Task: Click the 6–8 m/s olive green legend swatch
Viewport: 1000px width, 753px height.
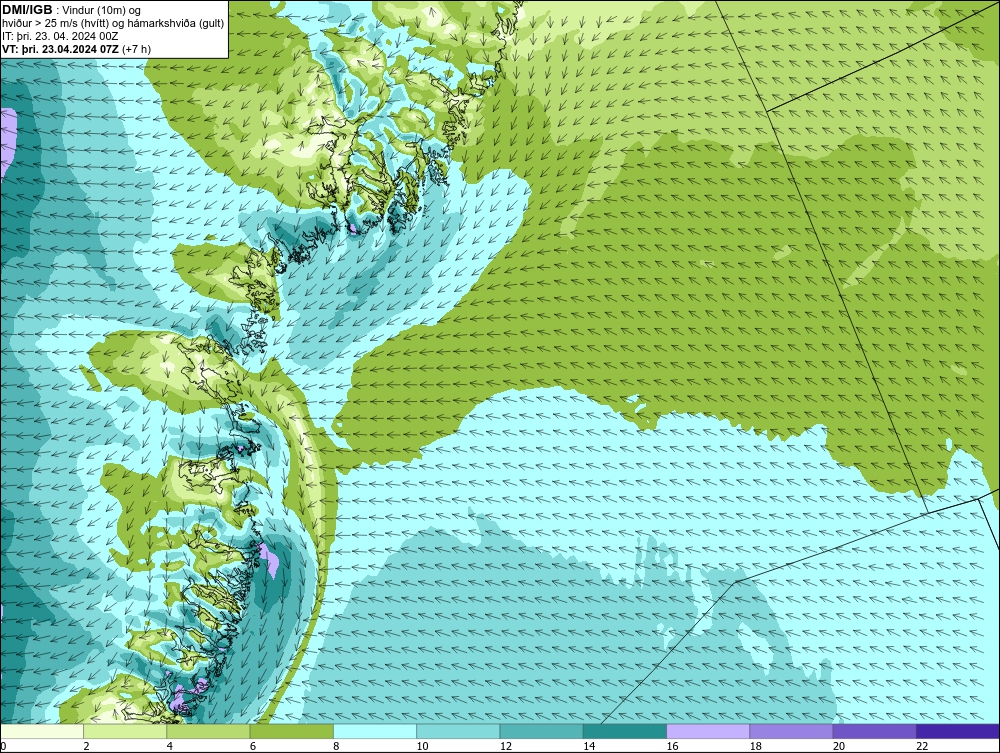Action: click(291, 731)
